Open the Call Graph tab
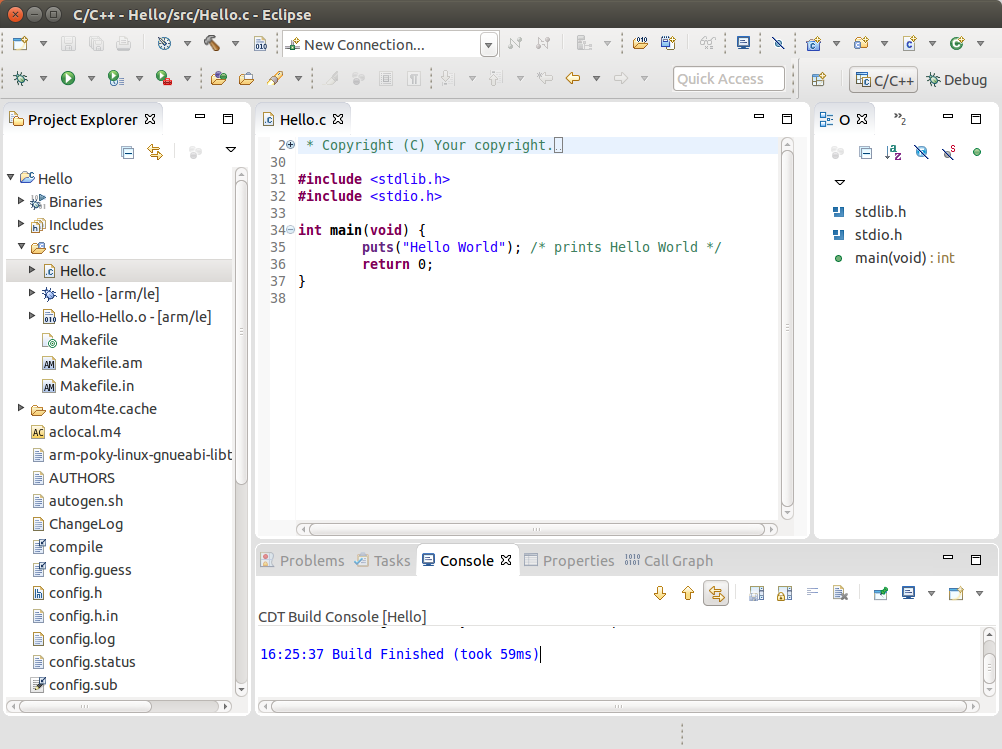 click(x=668, y=561)
